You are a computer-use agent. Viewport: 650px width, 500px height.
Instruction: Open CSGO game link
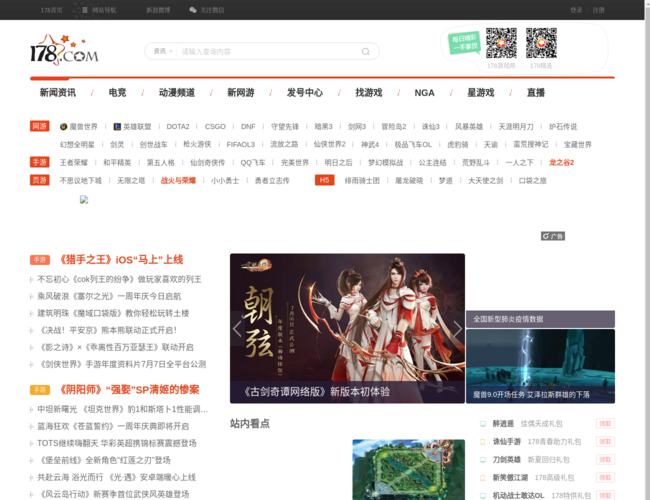coord(215,126)
